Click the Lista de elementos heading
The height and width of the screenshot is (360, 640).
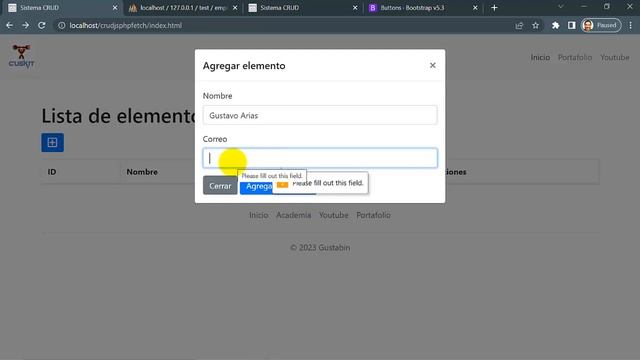click(x=118, y=116)
